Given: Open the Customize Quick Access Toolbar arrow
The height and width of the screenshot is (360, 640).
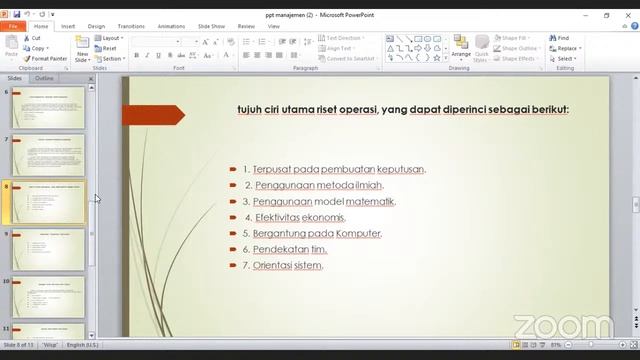Looking at the screenshot, I should tap(53, 15).
